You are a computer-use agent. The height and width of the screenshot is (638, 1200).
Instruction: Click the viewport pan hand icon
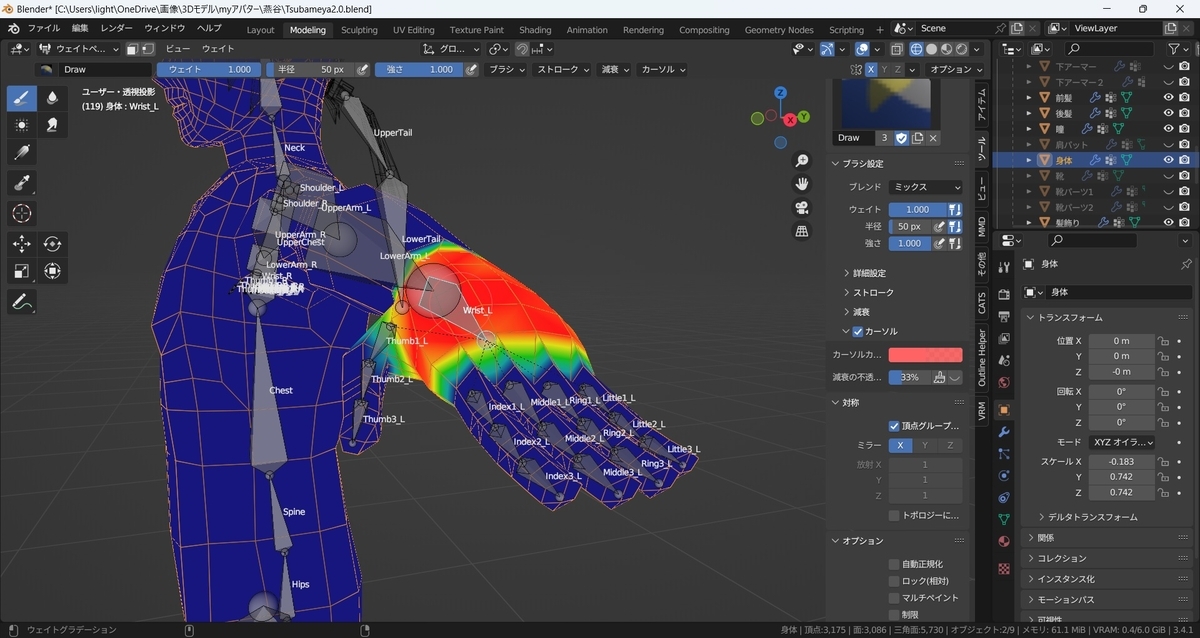[802, 184]
